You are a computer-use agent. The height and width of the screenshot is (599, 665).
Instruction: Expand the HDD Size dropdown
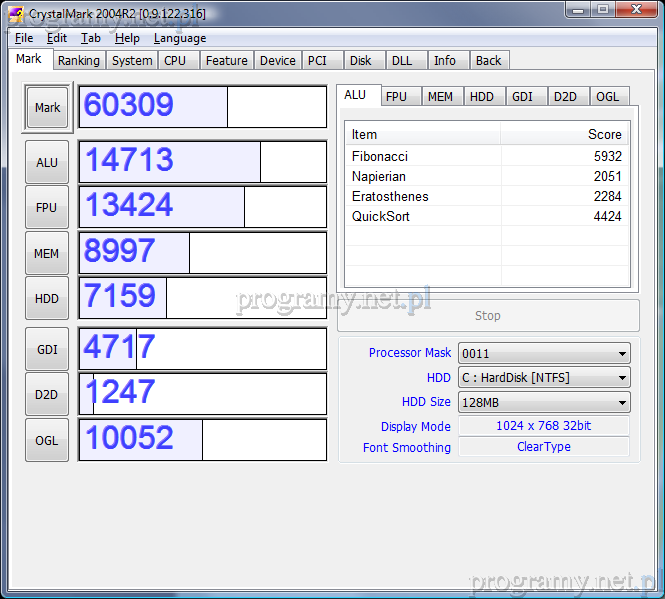pyautogui.click(x=543, y=402)
